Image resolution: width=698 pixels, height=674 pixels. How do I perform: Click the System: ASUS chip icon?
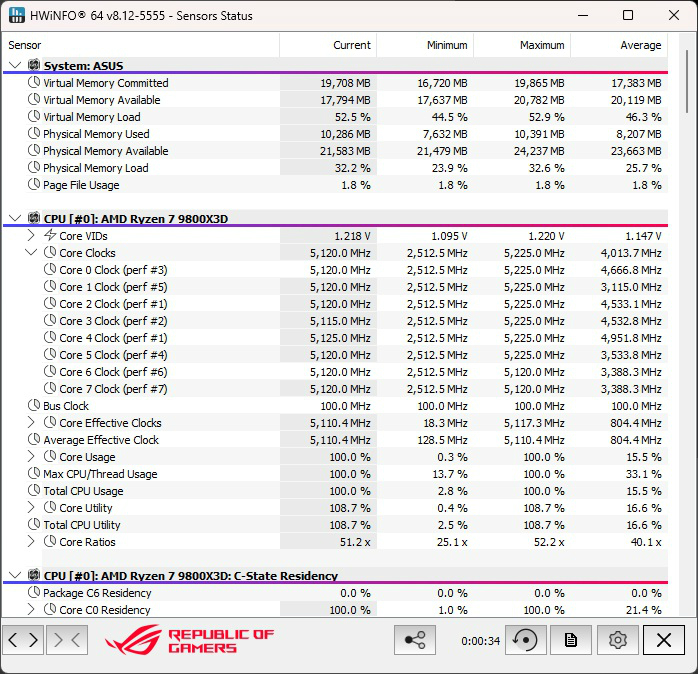pyautogui.click(x=34, y=65)
